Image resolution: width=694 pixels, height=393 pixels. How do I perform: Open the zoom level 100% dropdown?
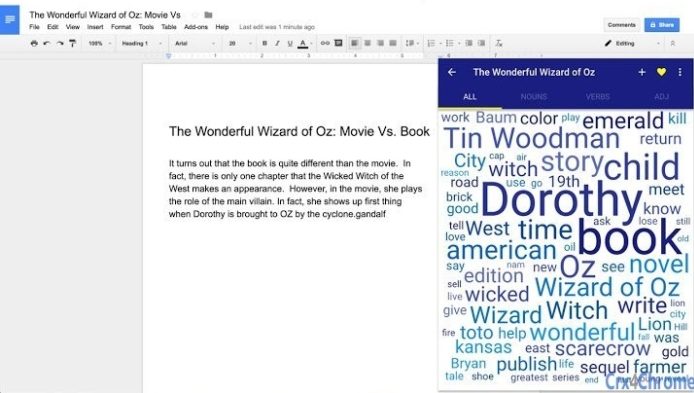tap(100, 43)
